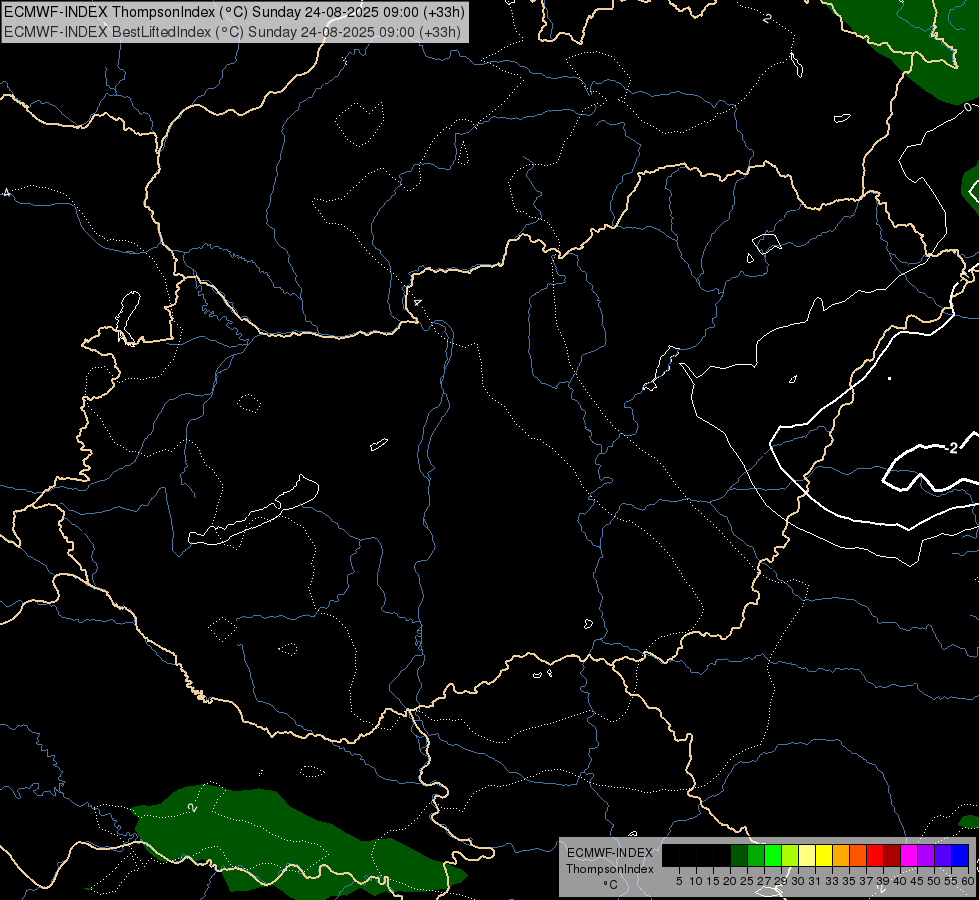979x900 pixels.
Task: Click the legend tick value '5'
Action: click(x=679, y=881)
